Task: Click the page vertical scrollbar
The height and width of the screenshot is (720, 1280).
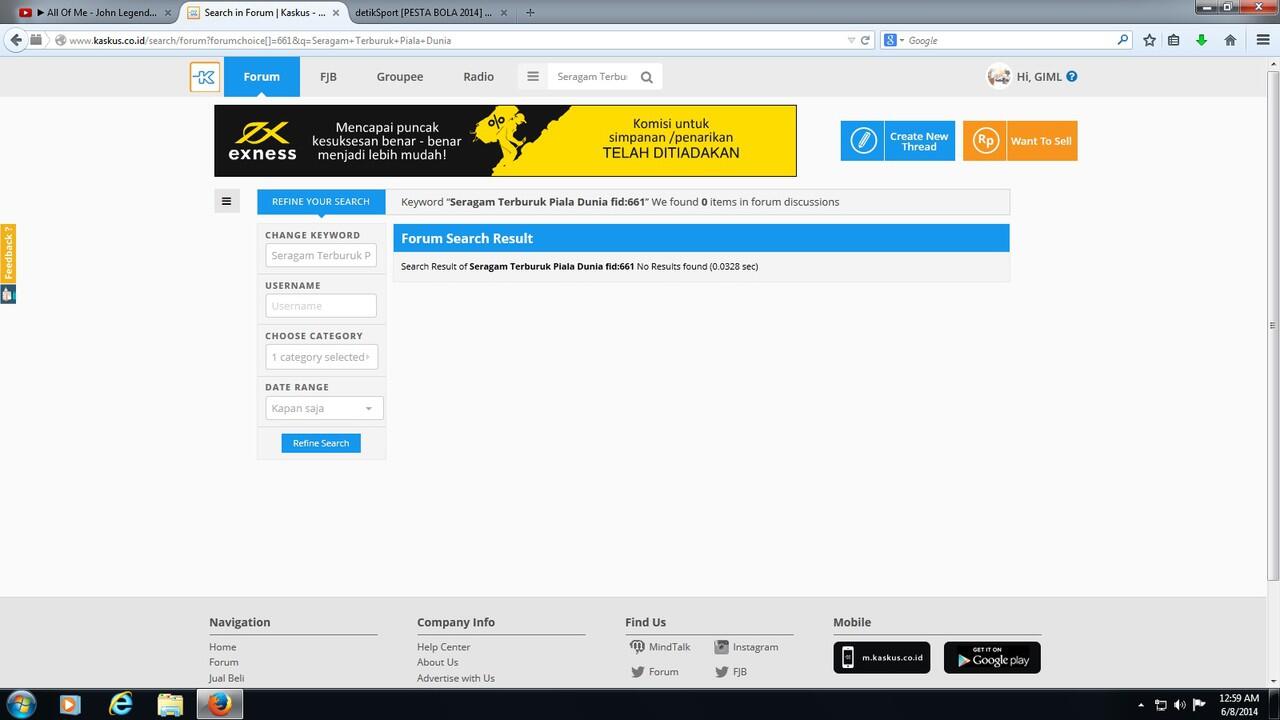Action: pos(1273,325)
